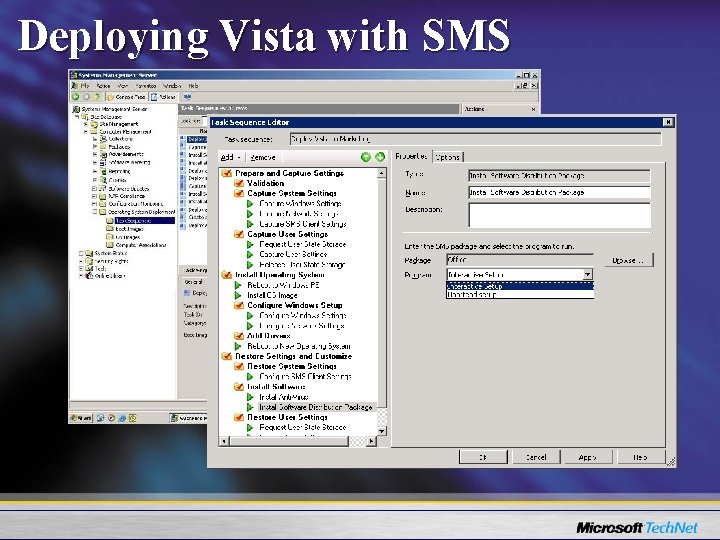Click the green step icon beside Capture SMS Client Settings
The height and width of the screenshot is (540, 720).
coord(250,224)
